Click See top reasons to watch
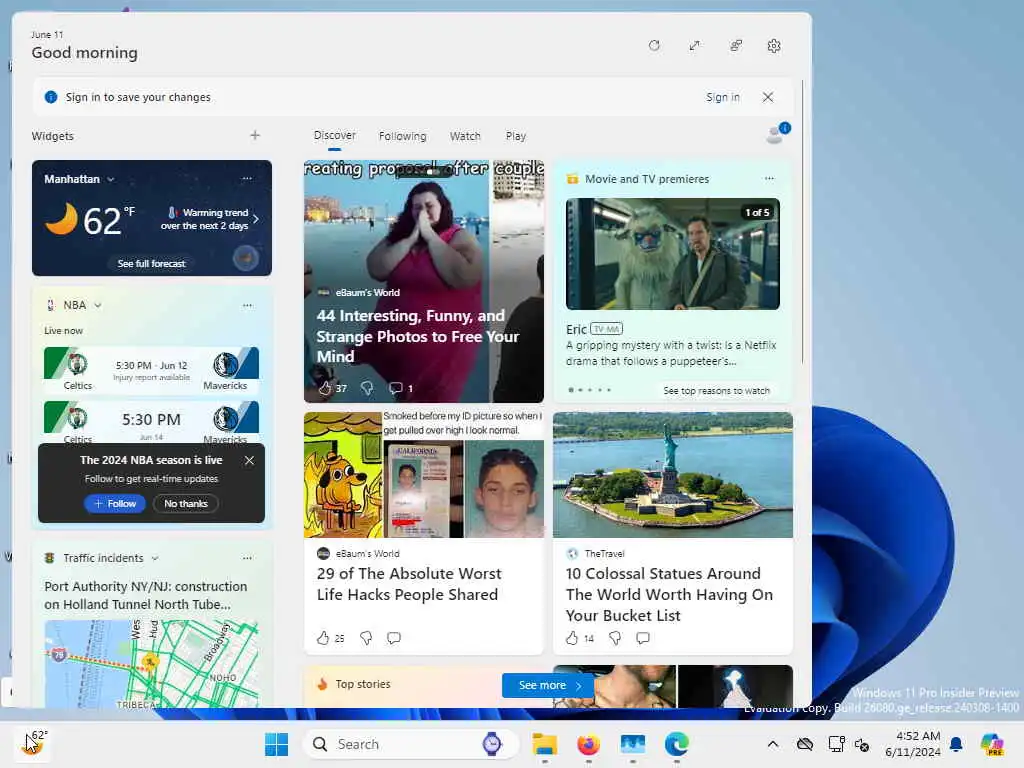The height and width of the screenshot is (768, 1024). pos(716,391)
